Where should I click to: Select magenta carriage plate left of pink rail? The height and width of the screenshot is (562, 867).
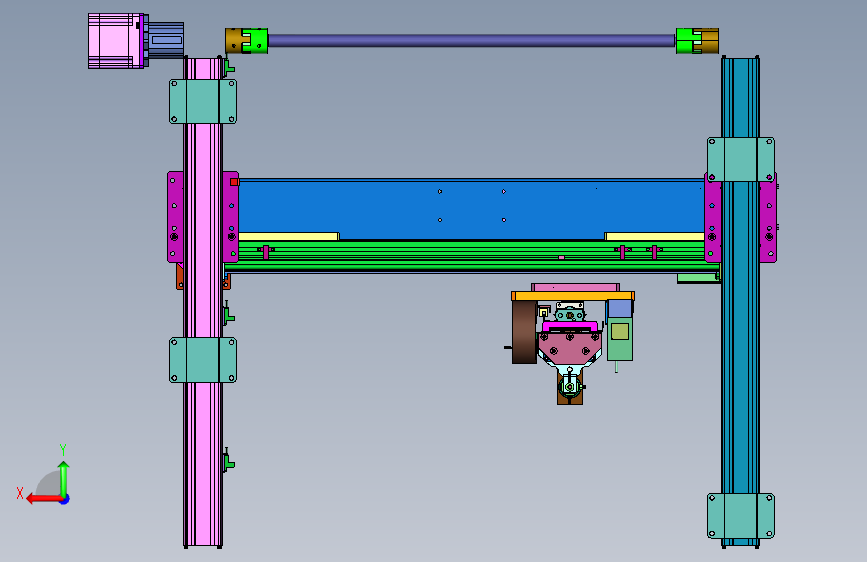(x=175, y=217)
